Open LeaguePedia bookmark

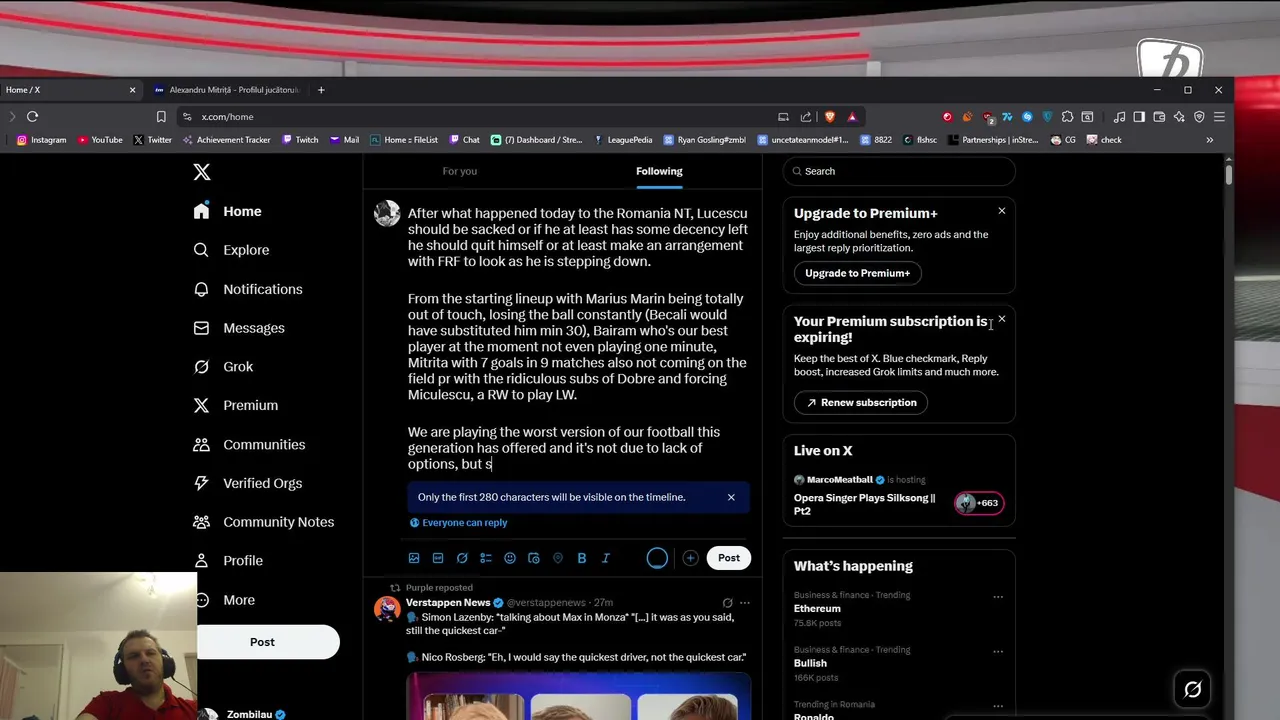[x=623, y=140]
